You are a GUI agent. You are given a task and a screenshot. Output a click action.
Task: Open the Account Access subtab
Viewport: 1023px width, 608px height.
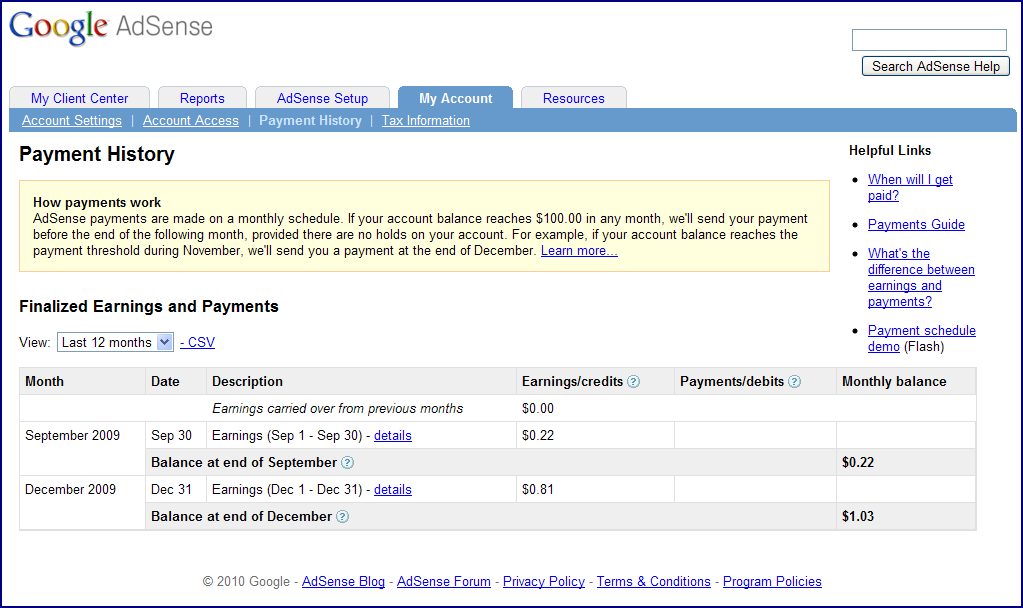(x=191, y=121)
